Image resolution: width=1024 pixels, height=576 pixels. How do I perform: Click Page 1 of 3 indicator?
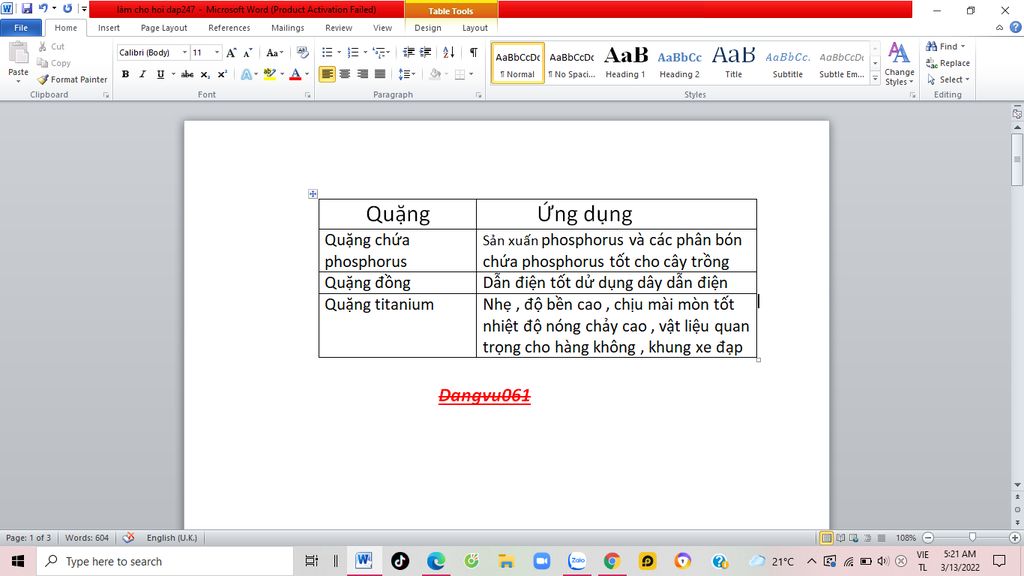coord(28,538)
